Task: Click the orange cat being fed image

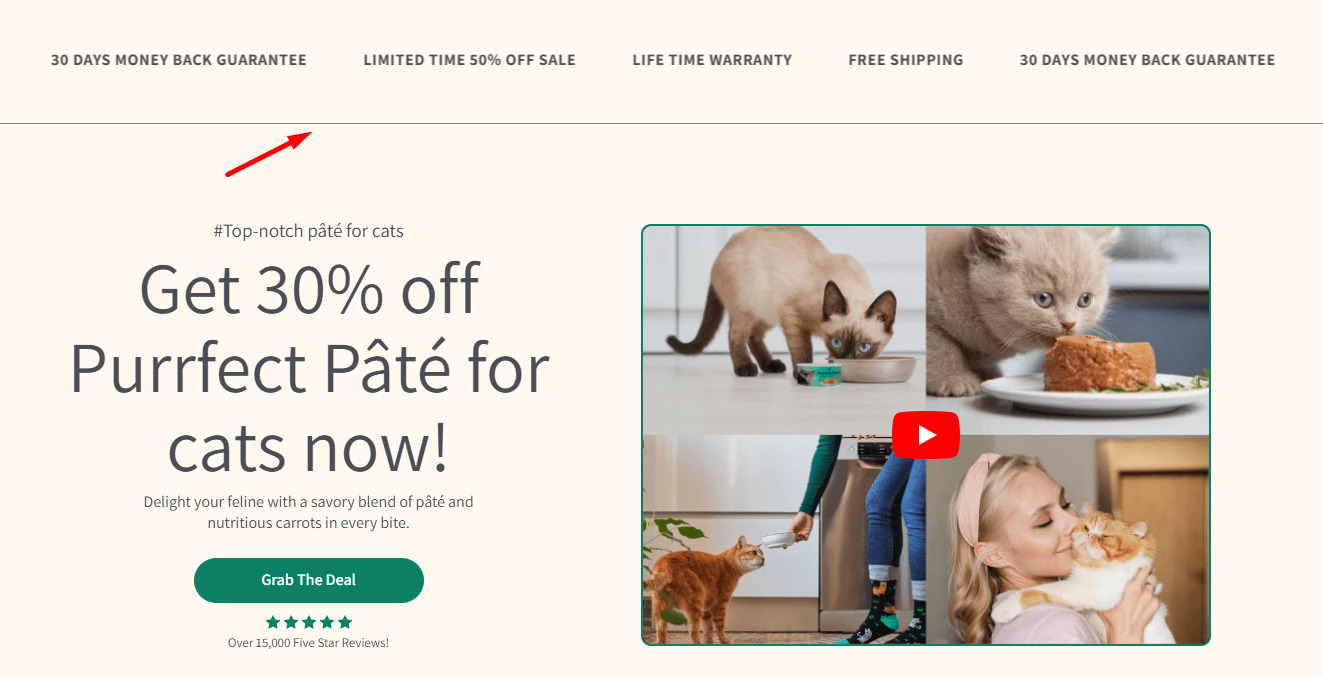Action: pos(784,539)
